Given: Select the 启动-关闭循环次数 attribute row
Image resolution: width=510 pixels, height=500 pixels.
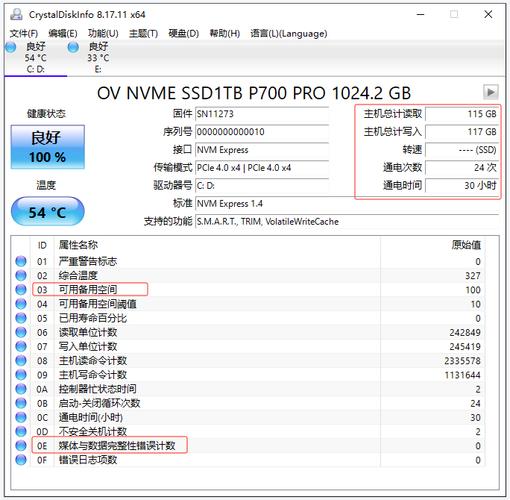Looking at the screenshot, I should pos(249,403).
